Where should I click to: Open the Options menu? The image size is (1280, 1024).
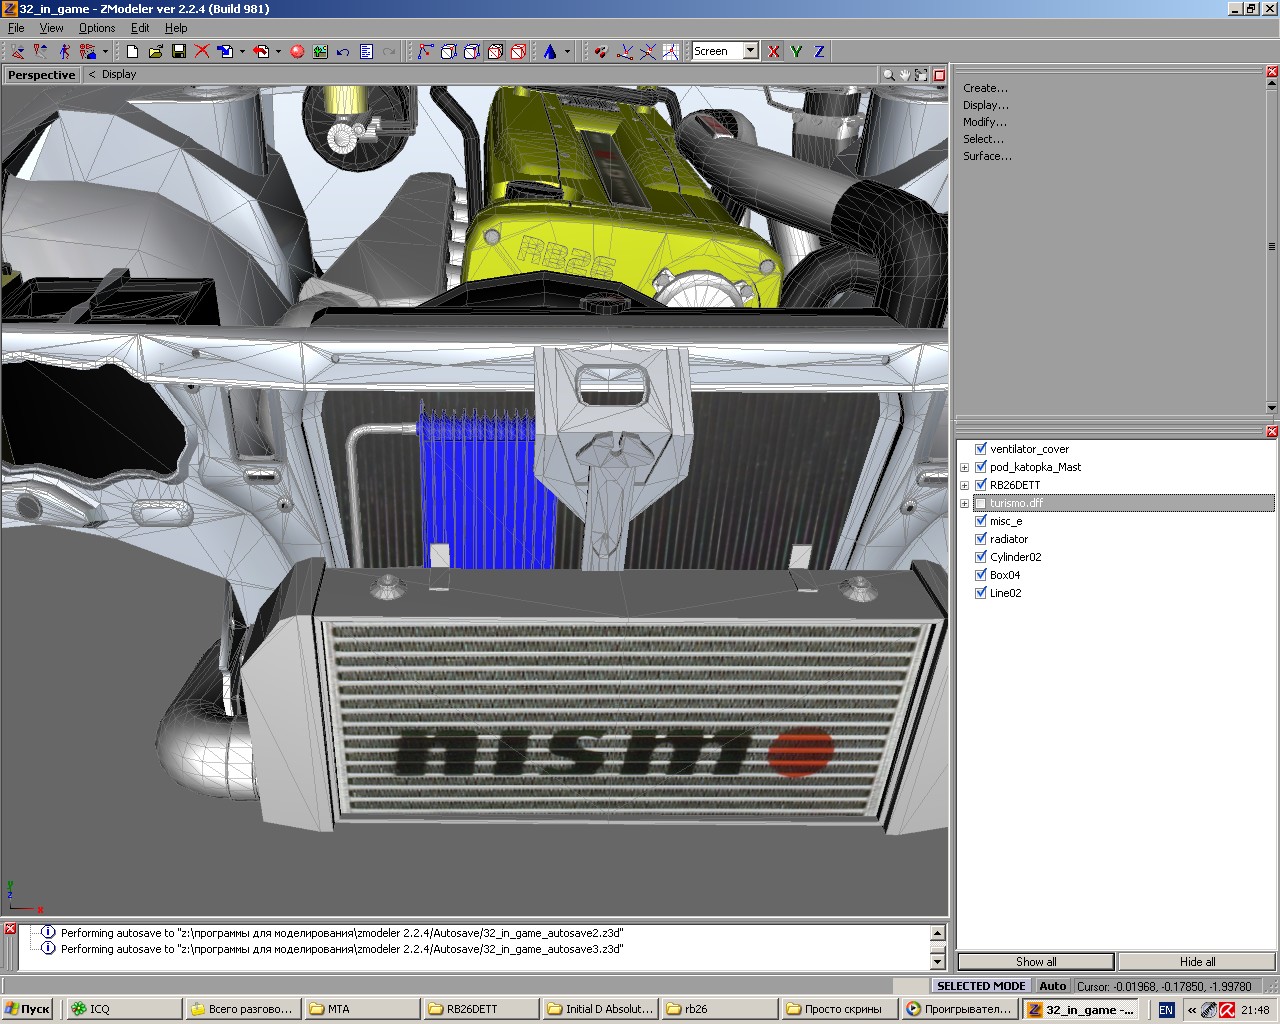(x=97, y=28)
